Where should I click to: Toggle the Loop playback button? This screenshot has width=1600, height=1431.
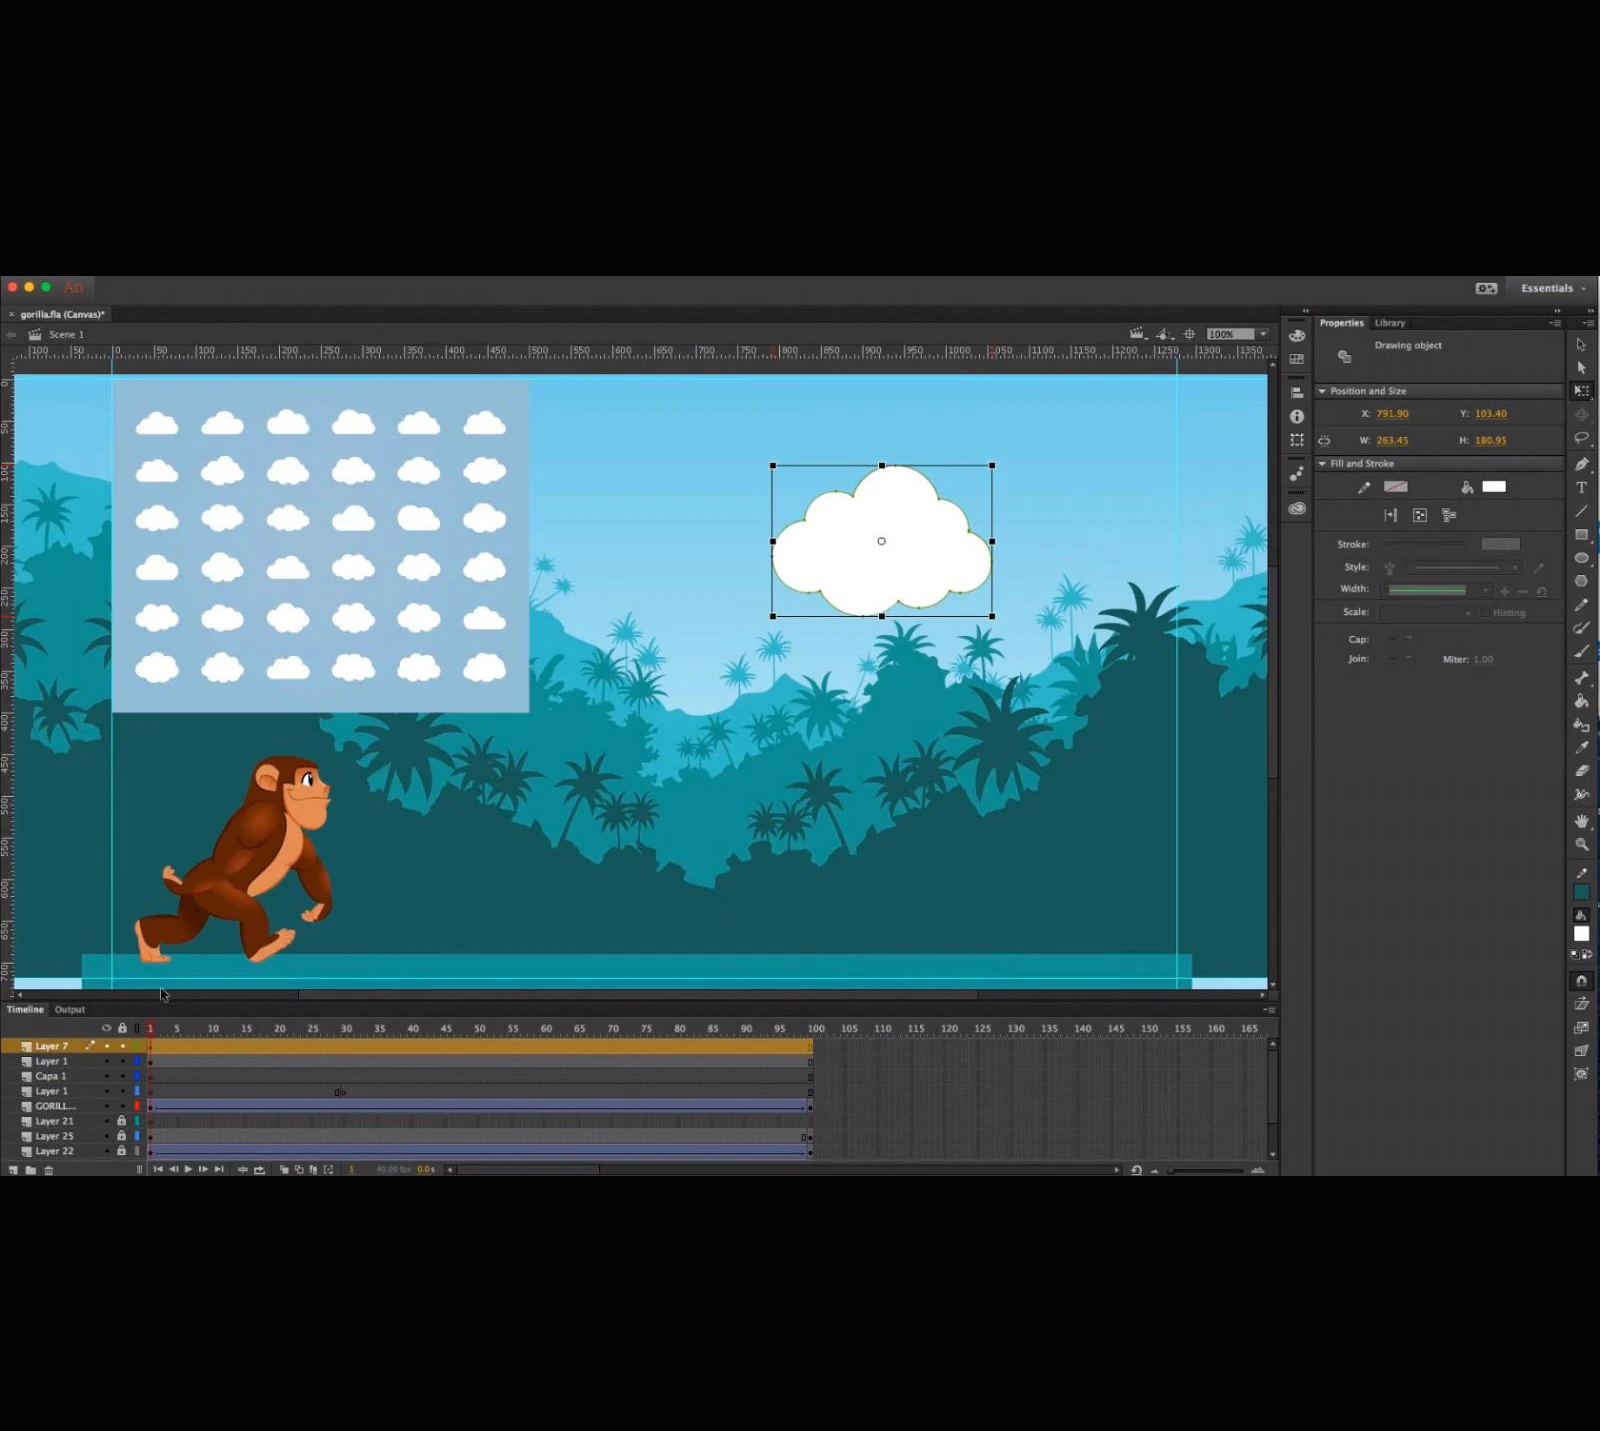tap(260, 1170)
